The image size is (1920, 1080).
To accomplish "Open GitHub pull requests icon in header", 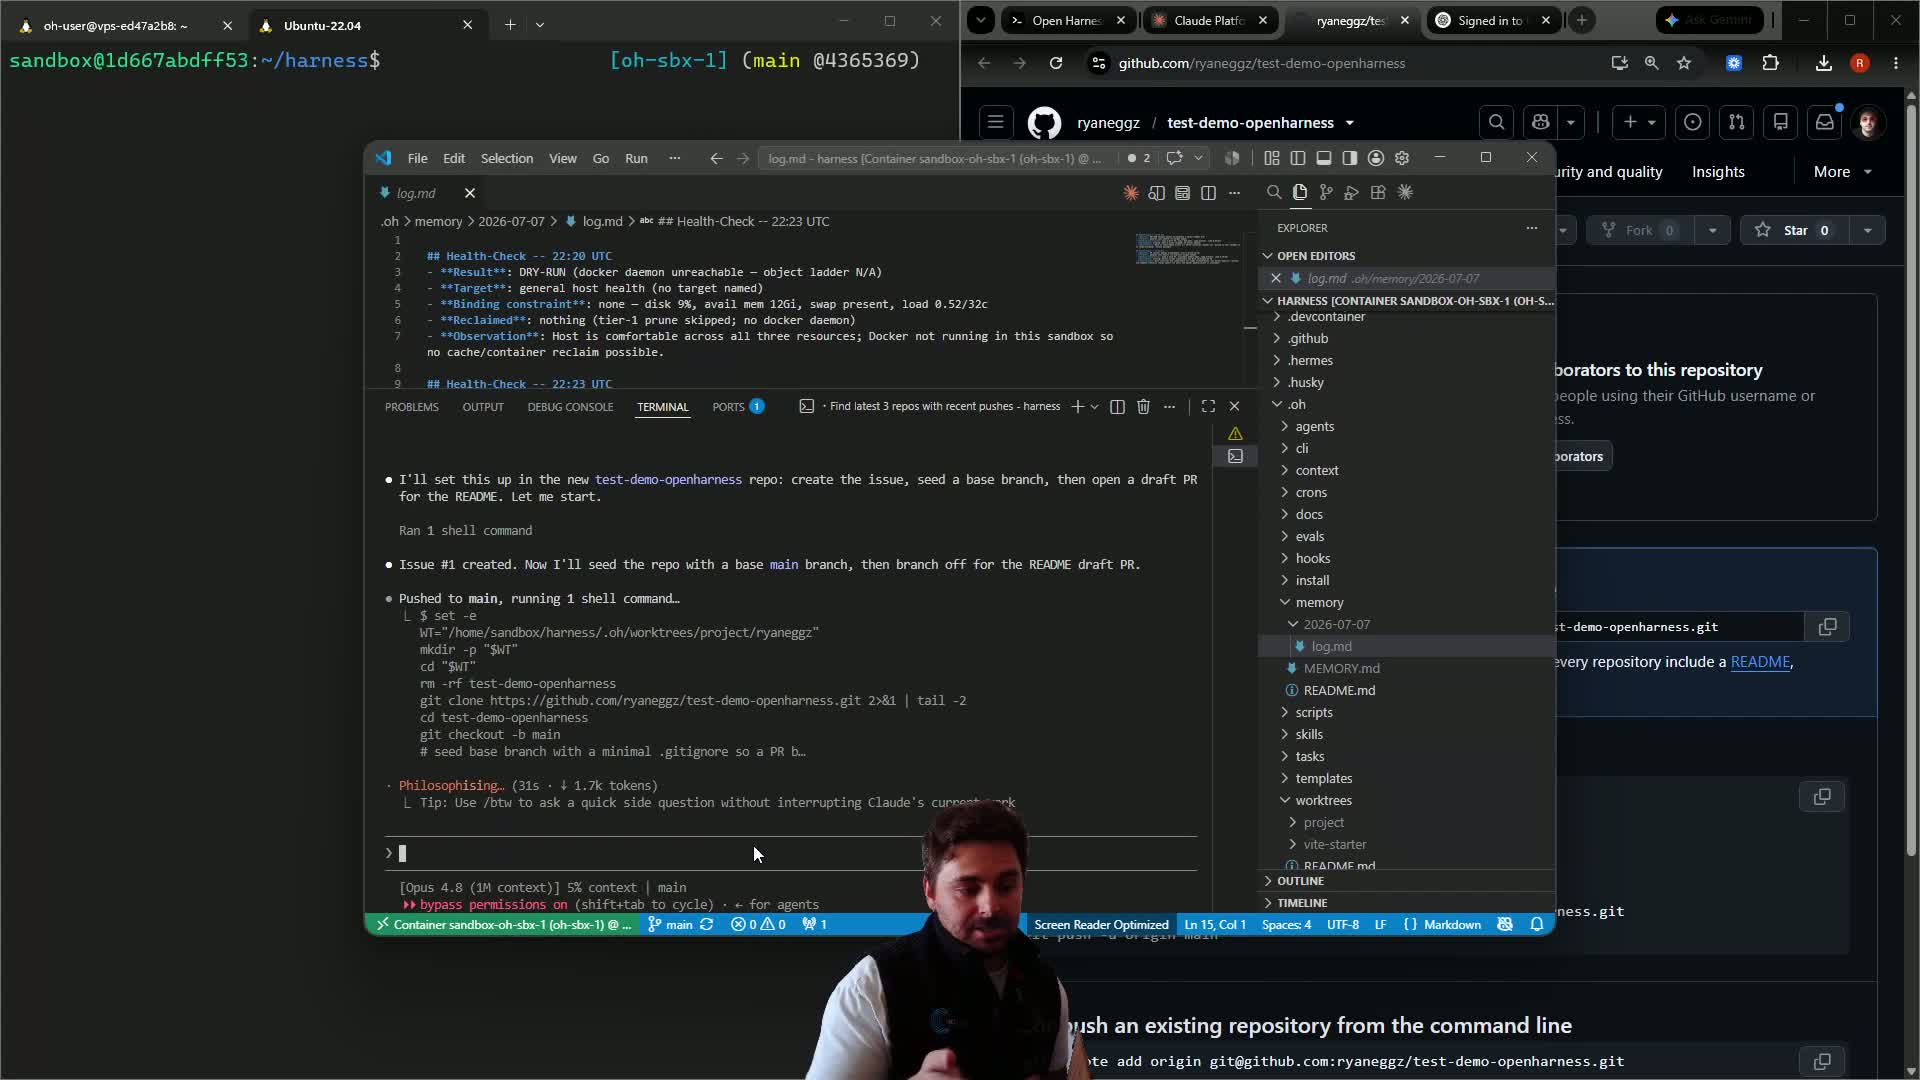I will [1736, 122].
